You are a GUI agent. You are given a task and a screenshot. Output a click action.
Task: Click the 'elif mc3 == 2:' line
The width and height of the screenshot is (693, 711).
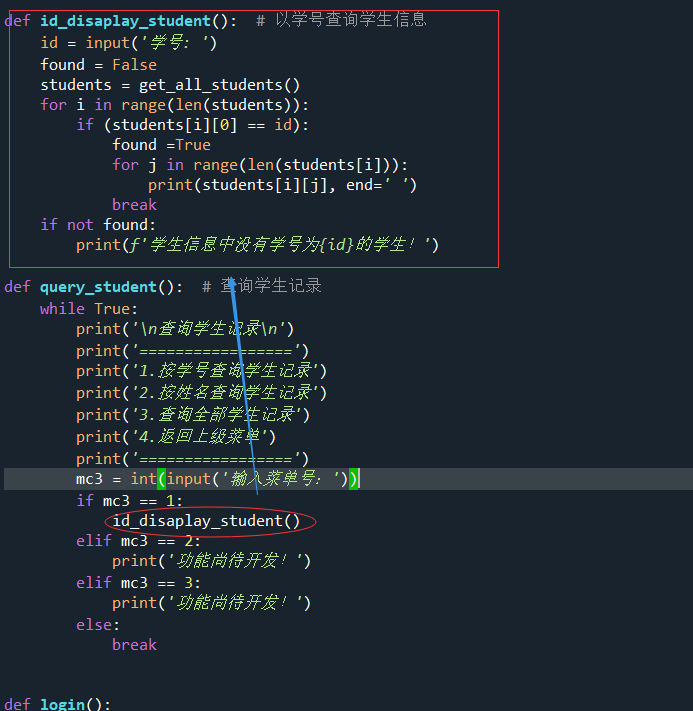(x=138, y=541)
